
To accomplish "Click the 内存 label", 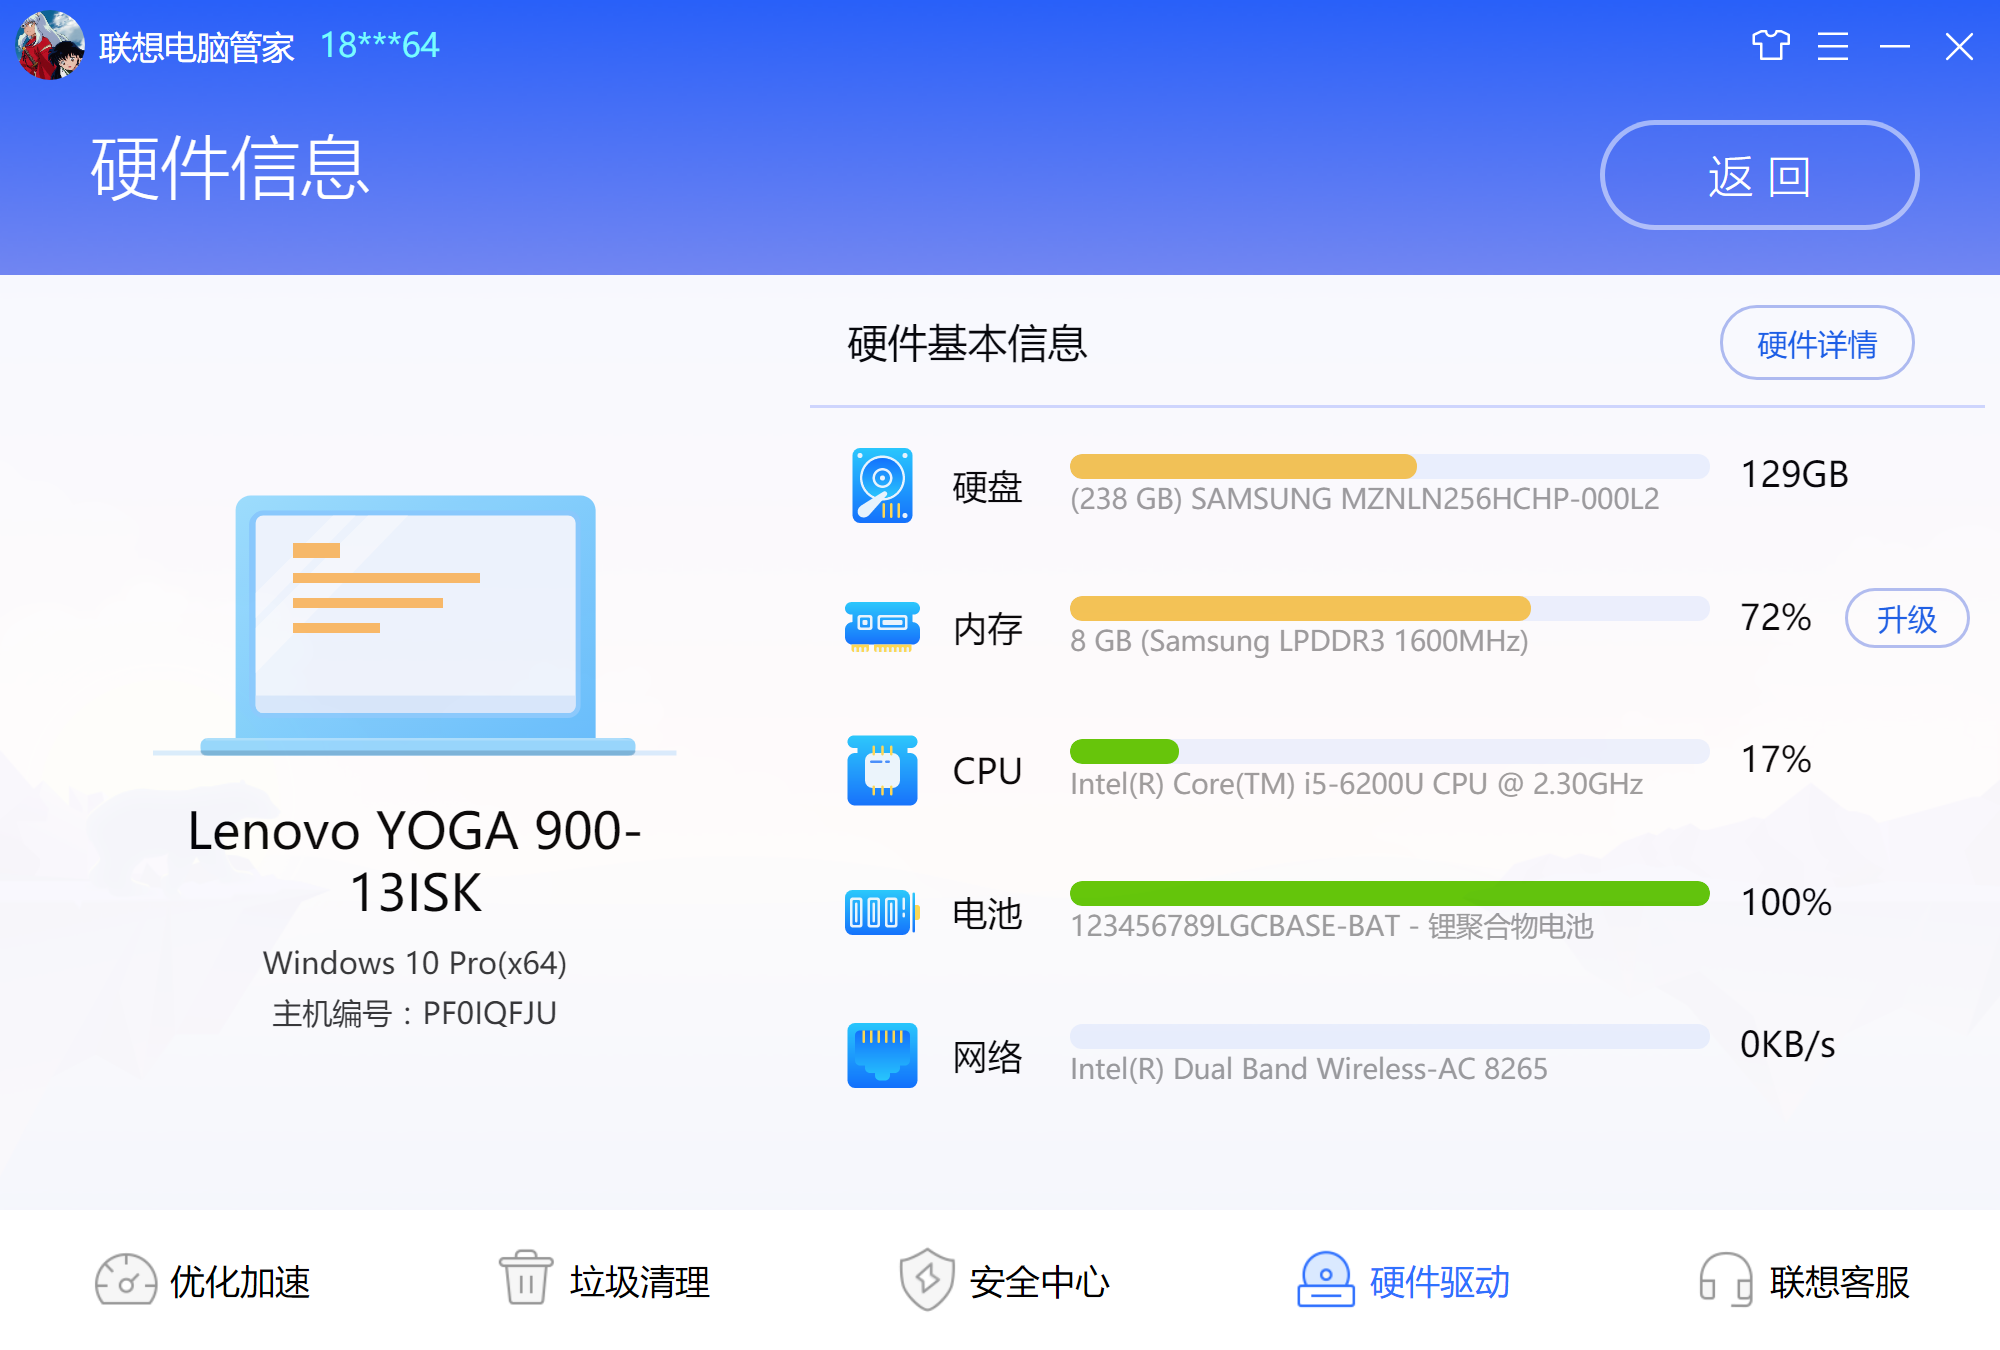I will [x=987, y=629].
